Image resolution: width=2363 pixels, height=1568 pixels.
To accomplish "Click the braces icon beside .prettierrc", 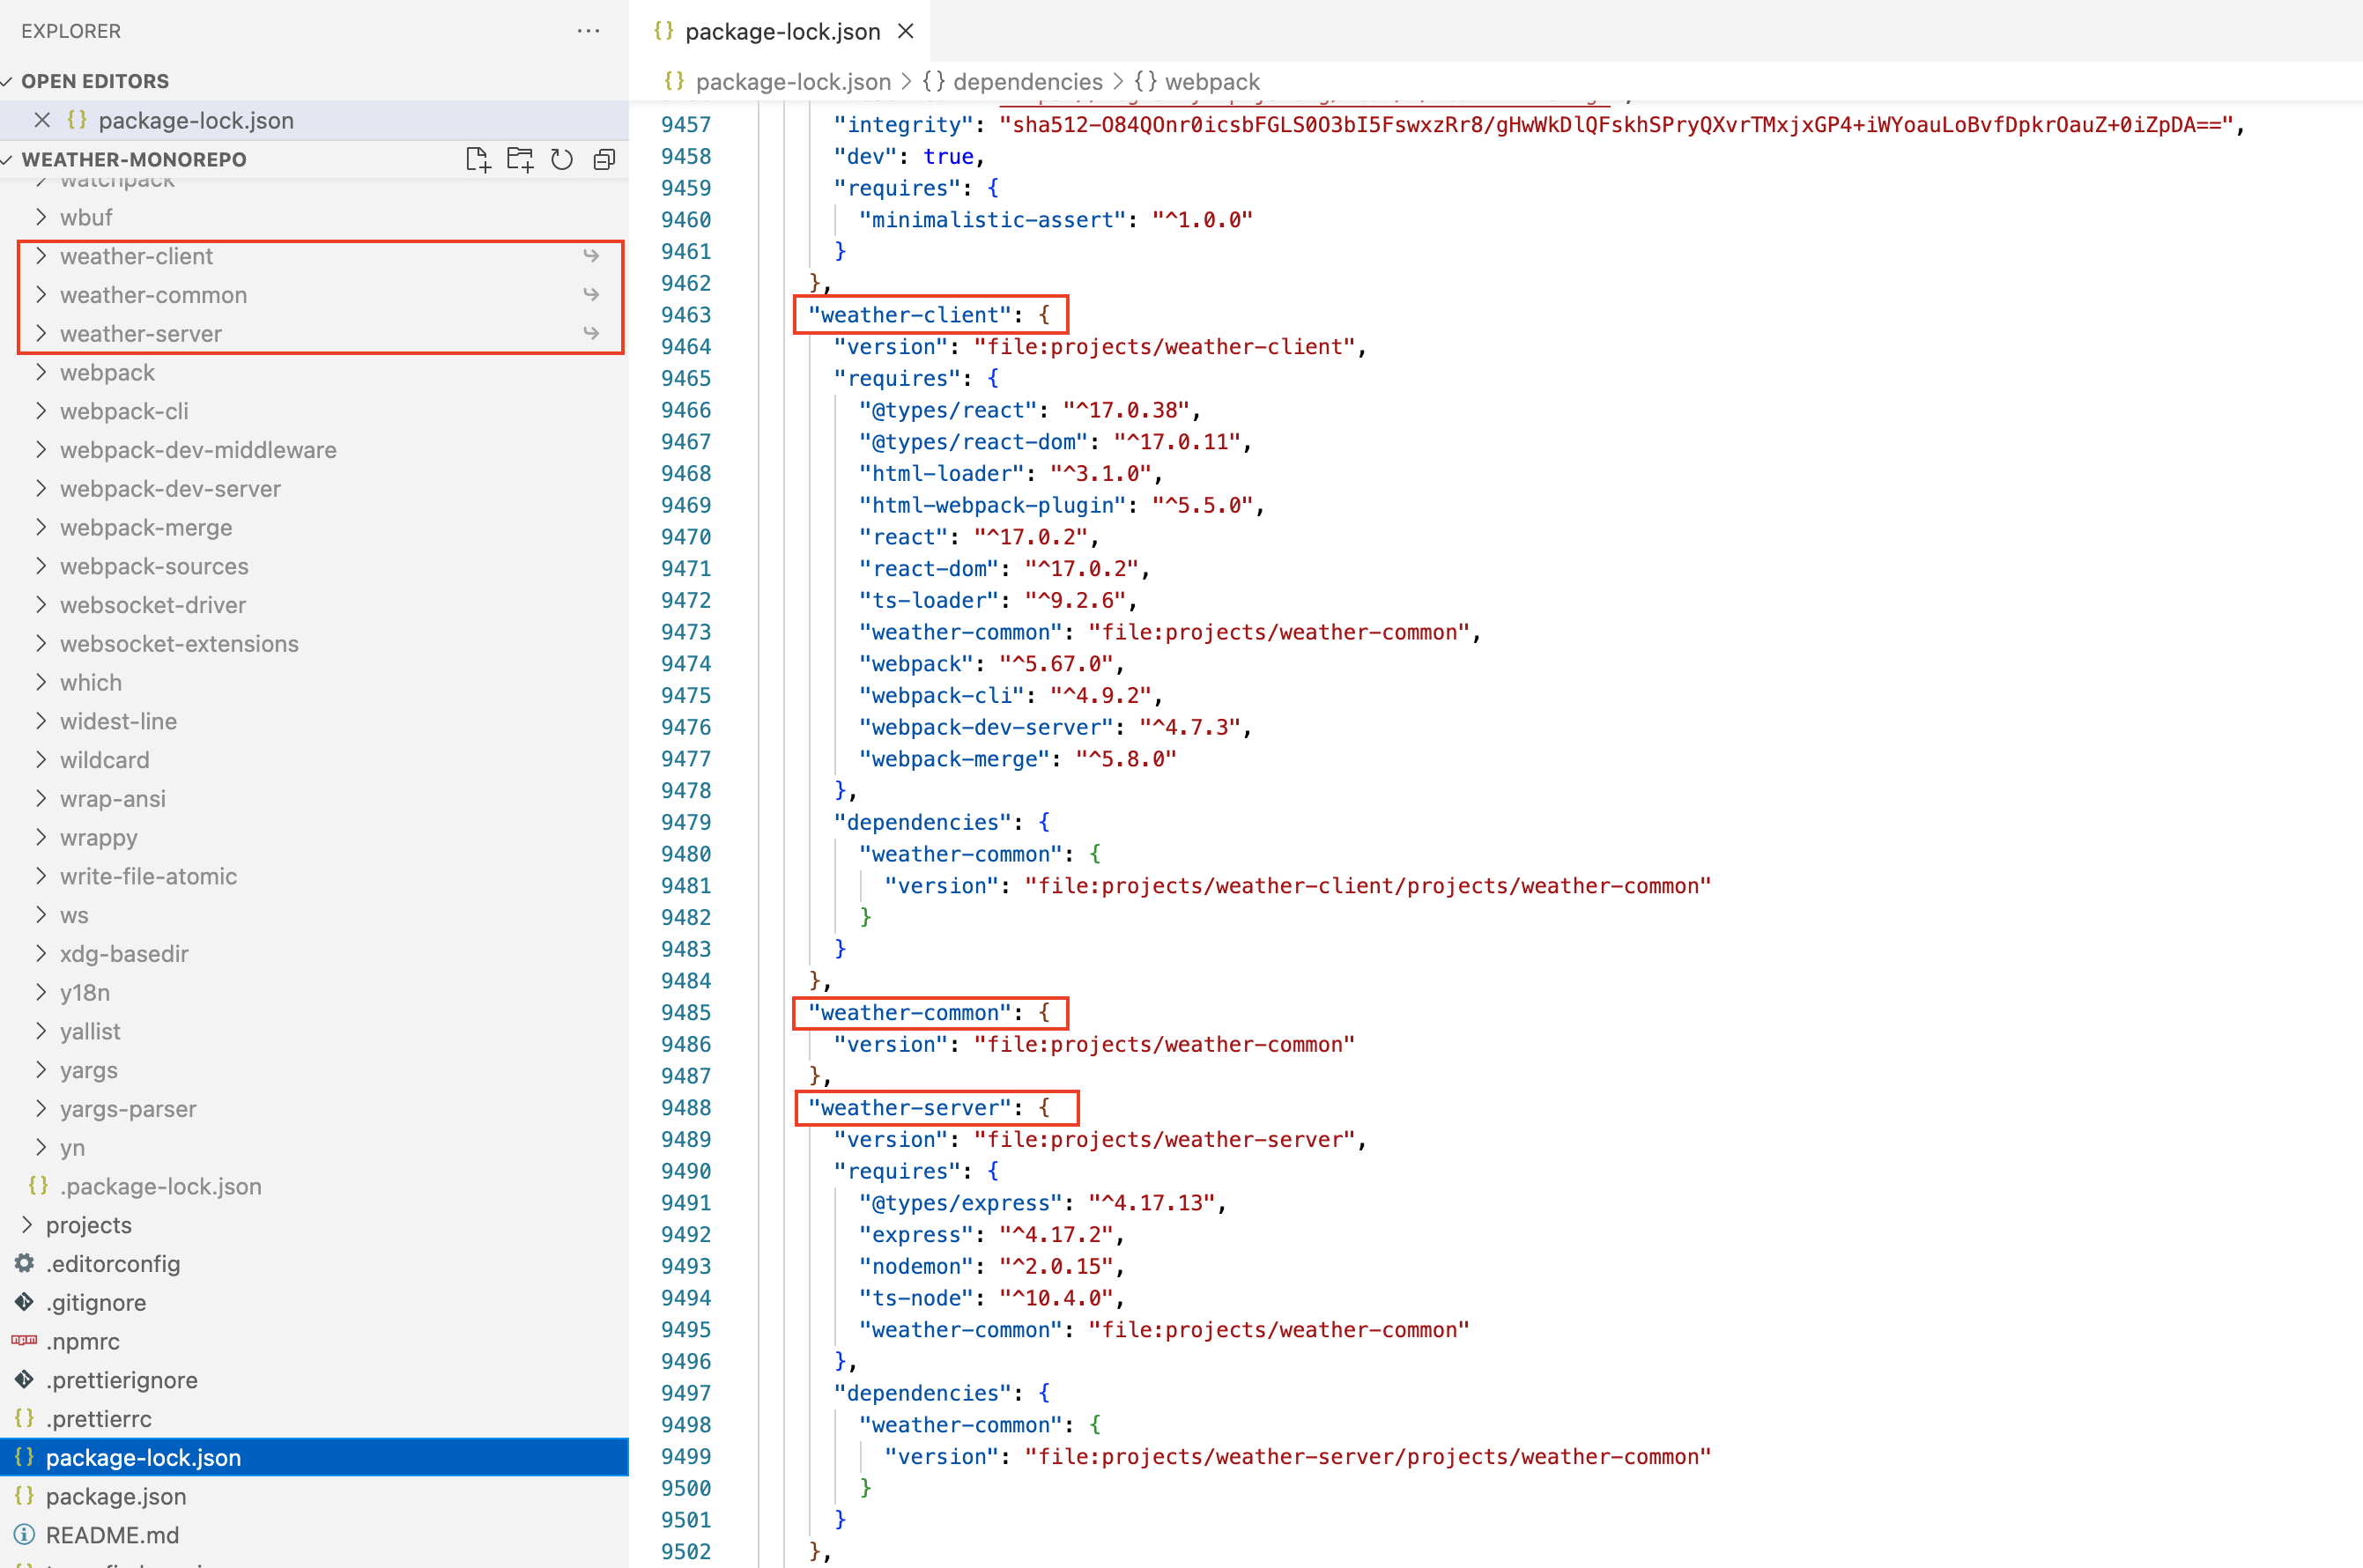I will [24, 1418].
